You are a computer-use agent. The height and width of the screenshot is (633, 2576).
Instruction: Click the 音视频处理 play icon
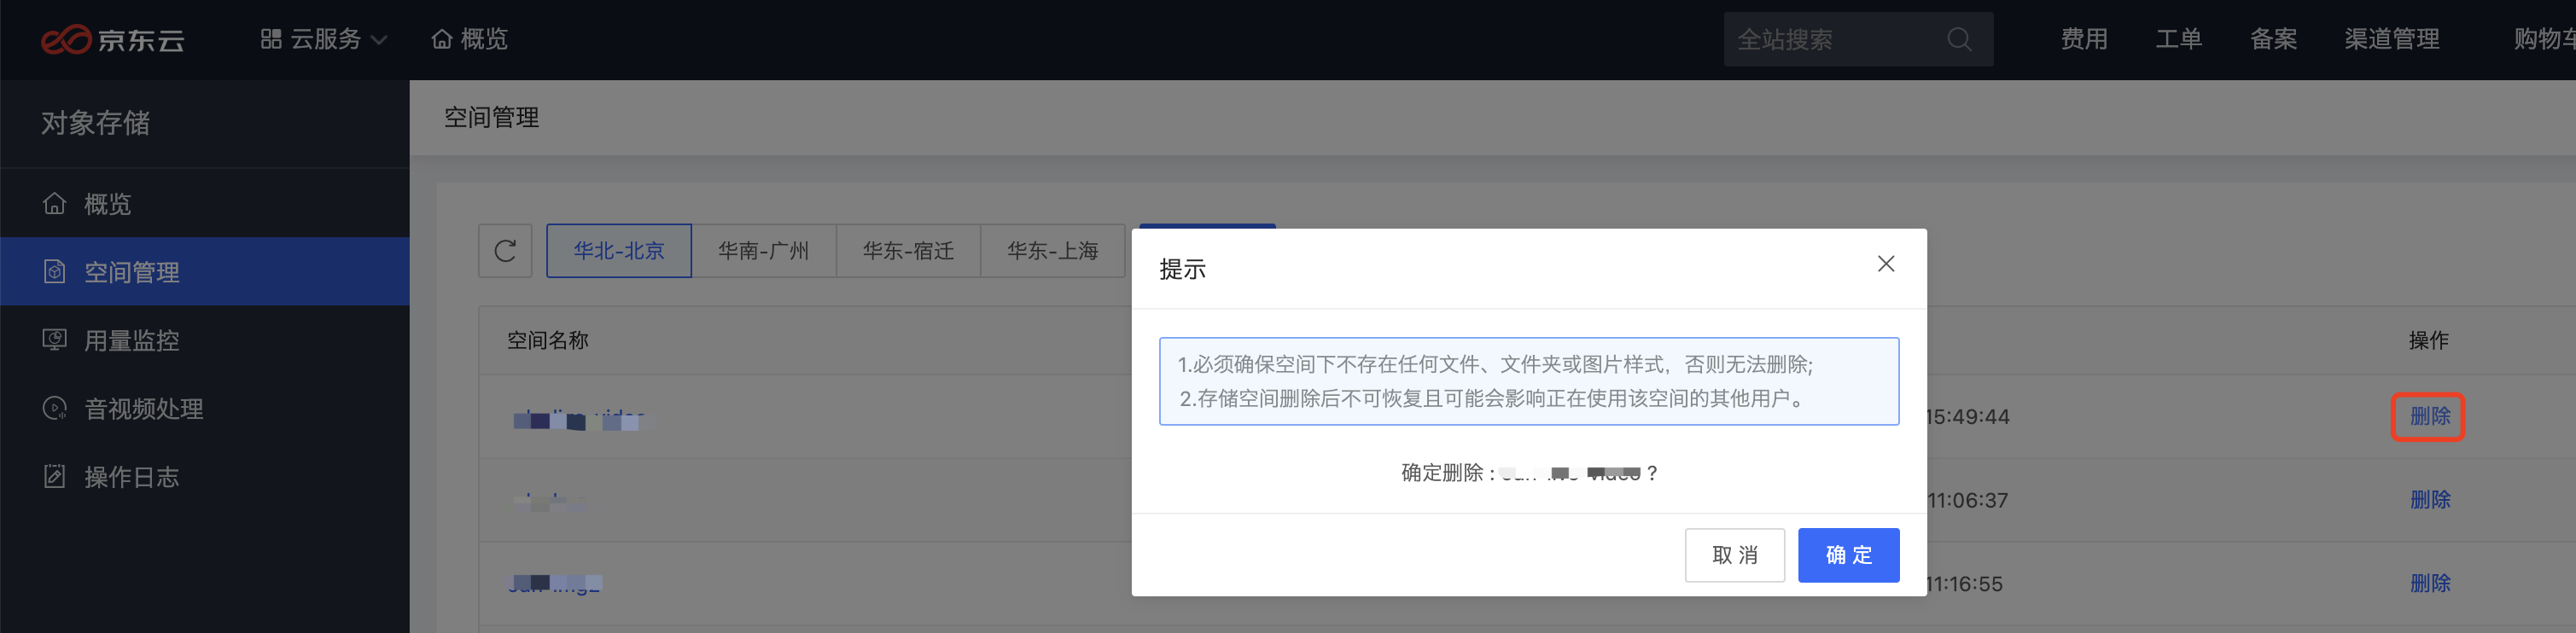54,408
